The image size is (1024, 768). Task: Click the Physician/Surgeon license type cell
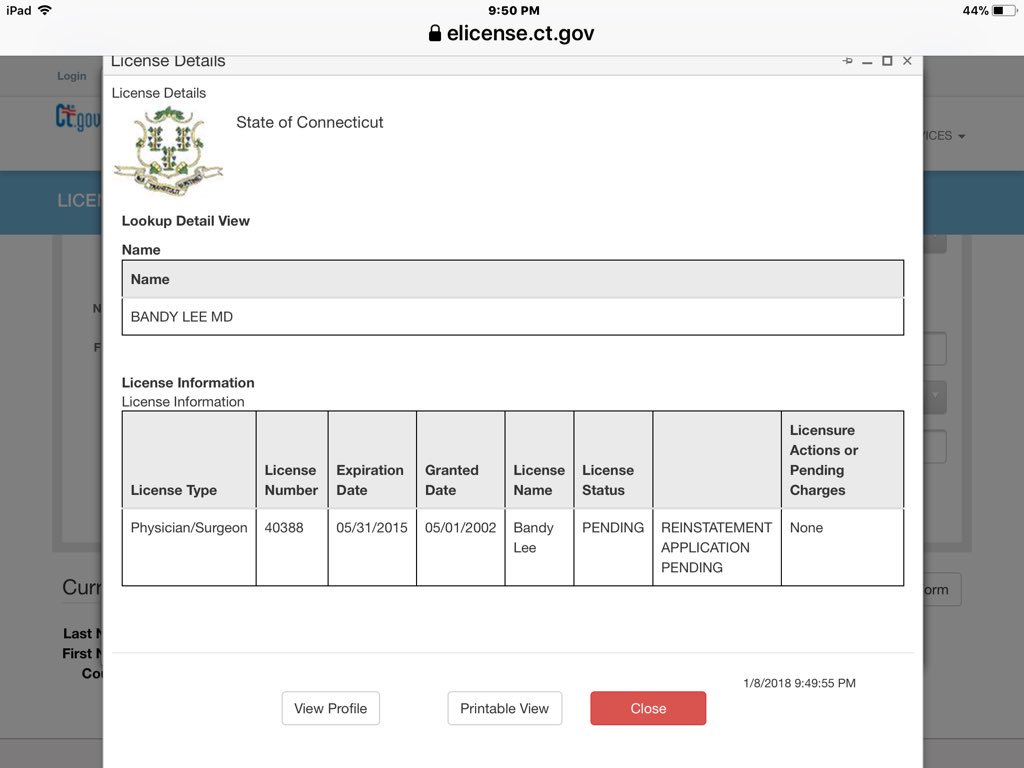coord(189,547)
